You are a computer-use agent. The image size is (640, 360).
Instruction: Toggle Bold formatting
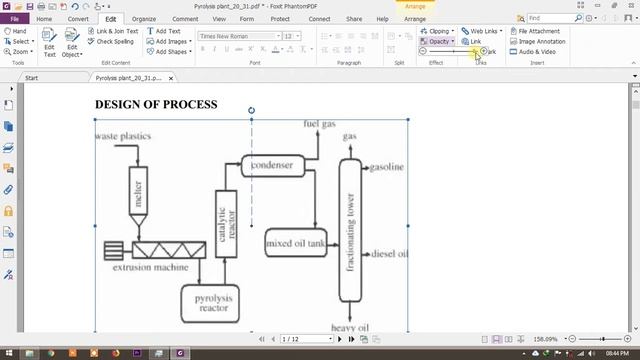point(202,49)
